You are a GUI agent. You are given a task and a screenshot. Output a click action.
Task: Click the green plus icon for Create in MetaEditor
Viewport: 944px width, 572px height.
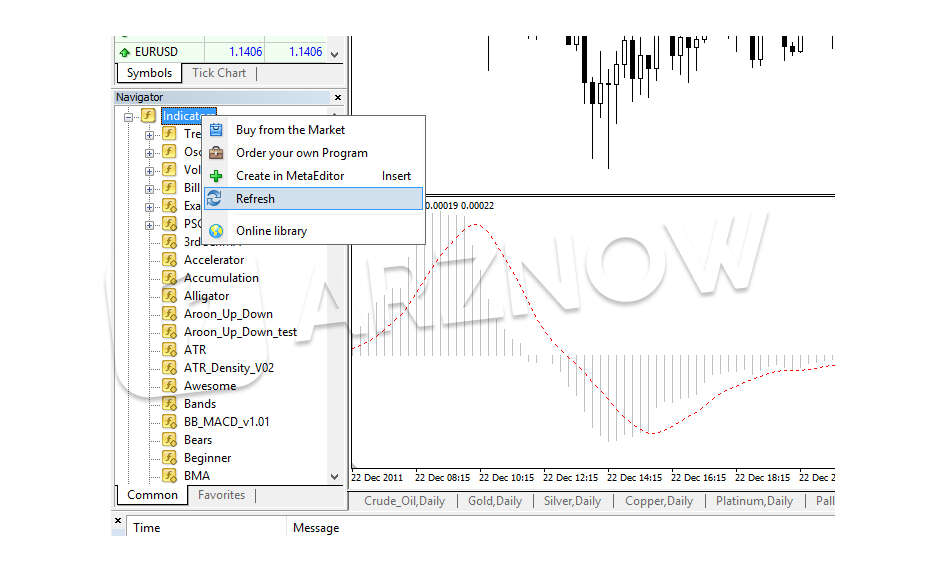(x=216, y=176)
